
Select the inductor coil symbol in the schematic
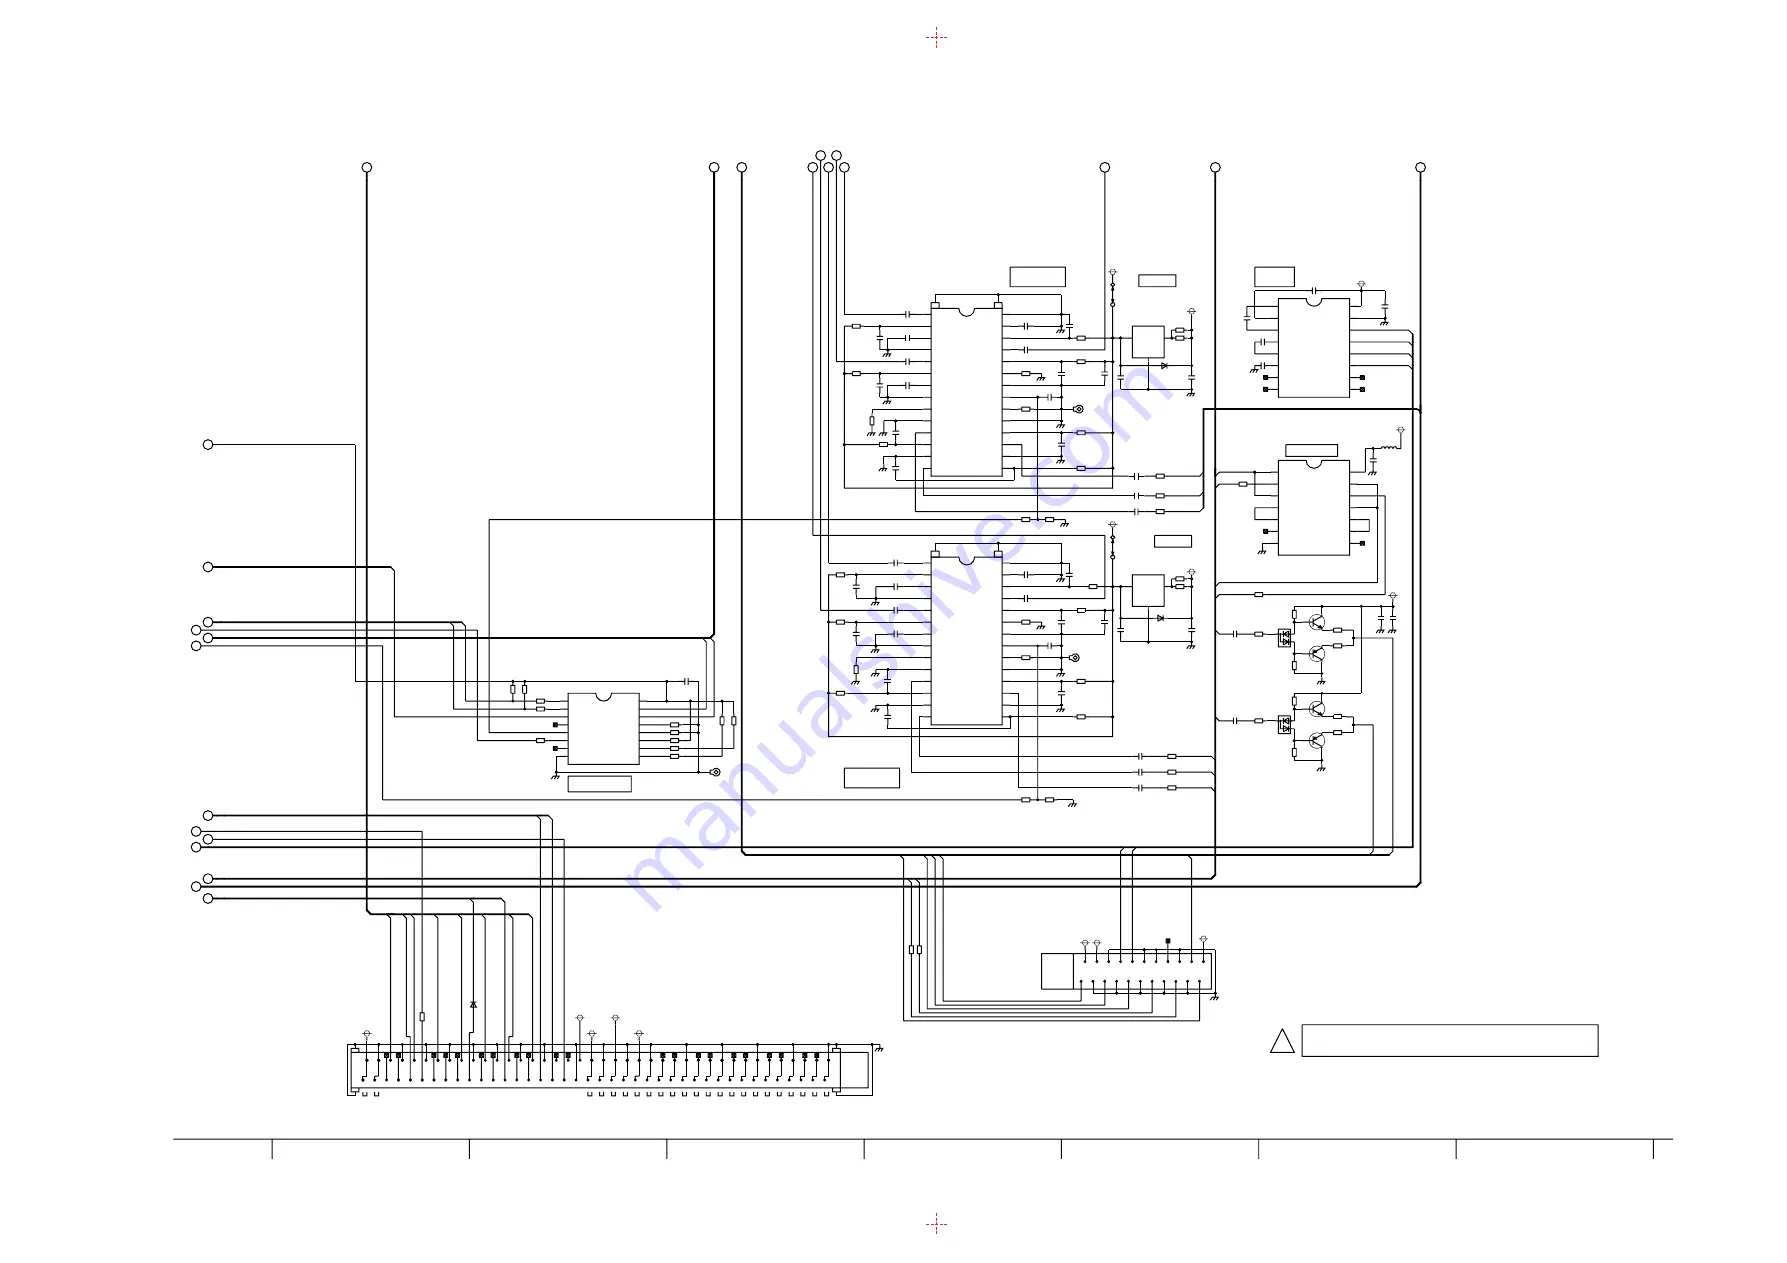1390,446
